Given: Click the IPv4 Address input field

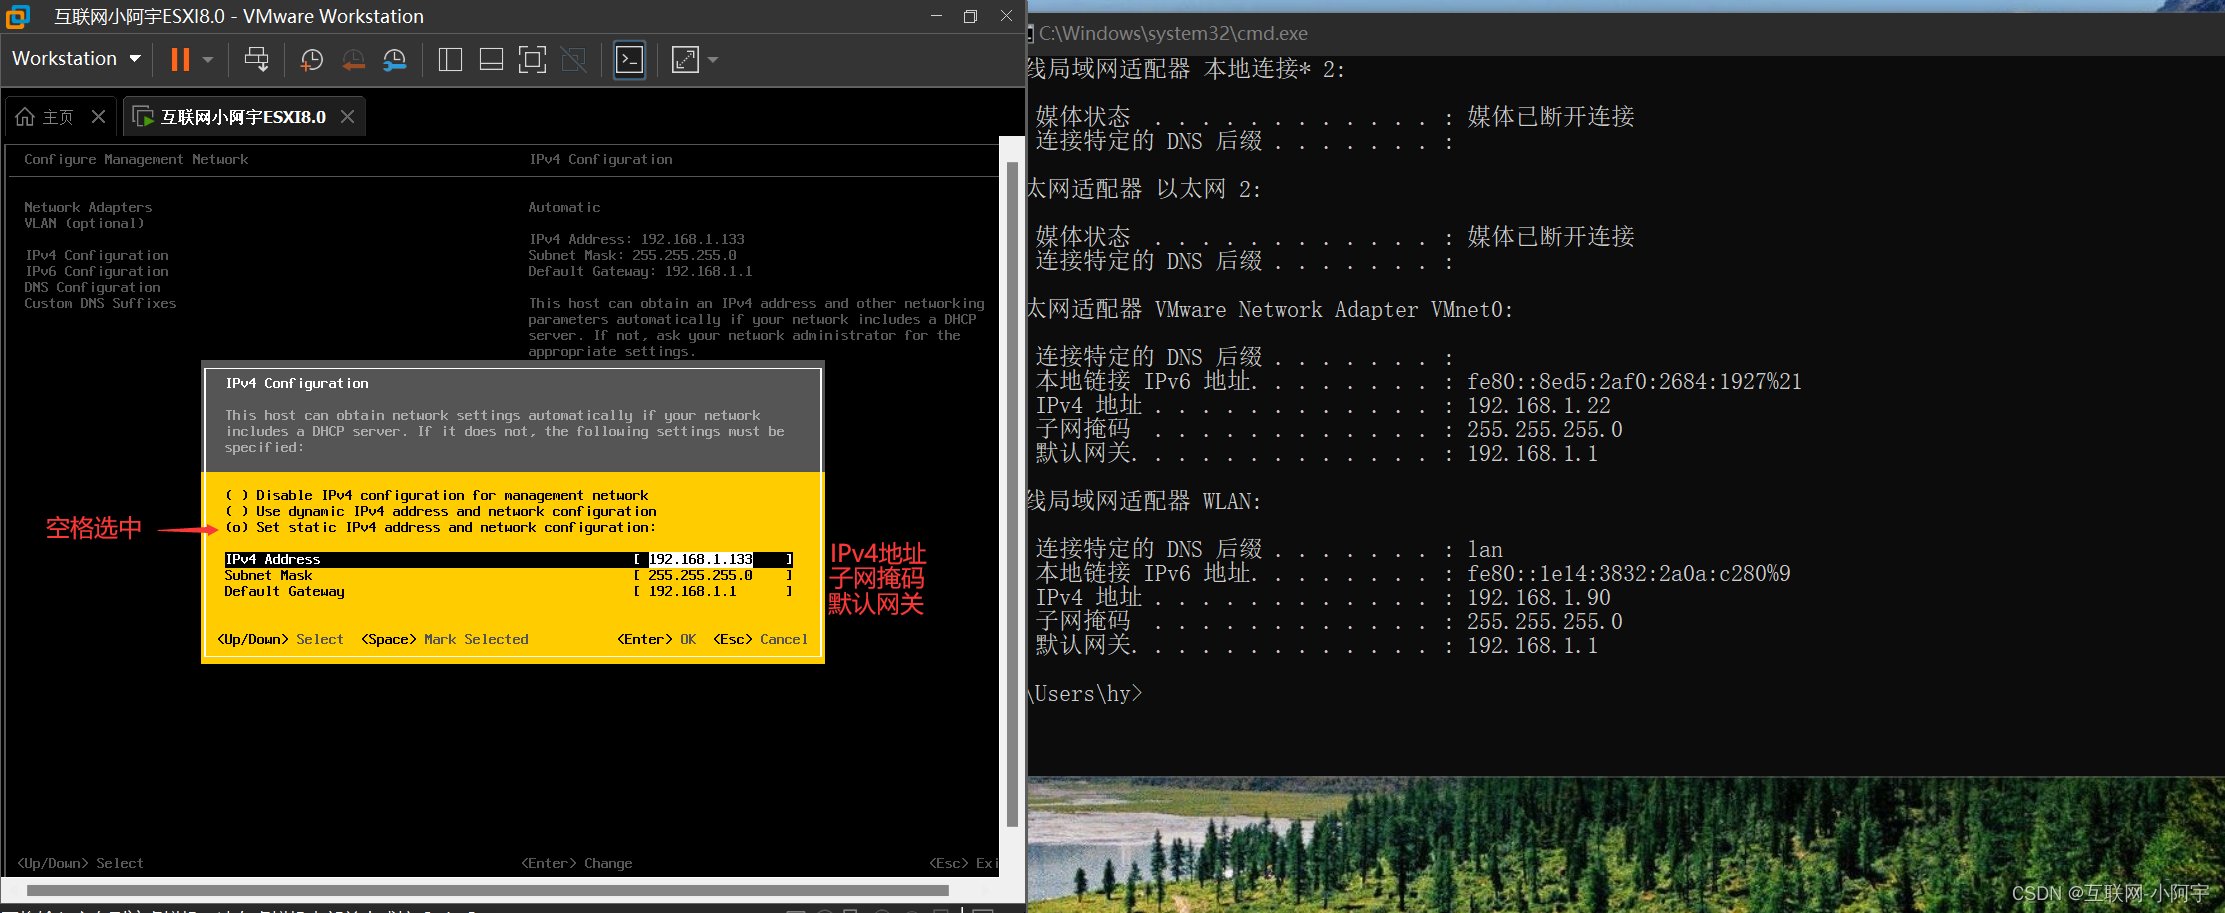Looking at the screenshot, I should coord(713,560).
